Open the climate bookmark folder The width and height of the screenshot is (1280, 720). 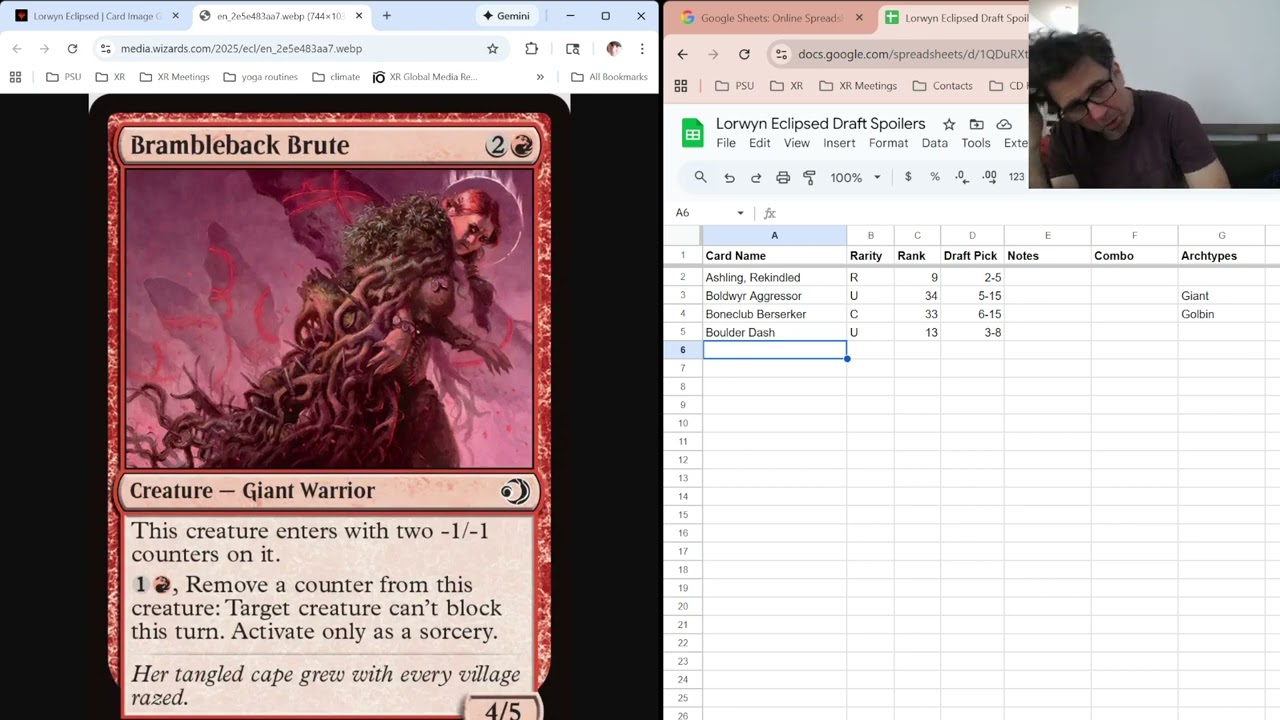tap(335, 76)
